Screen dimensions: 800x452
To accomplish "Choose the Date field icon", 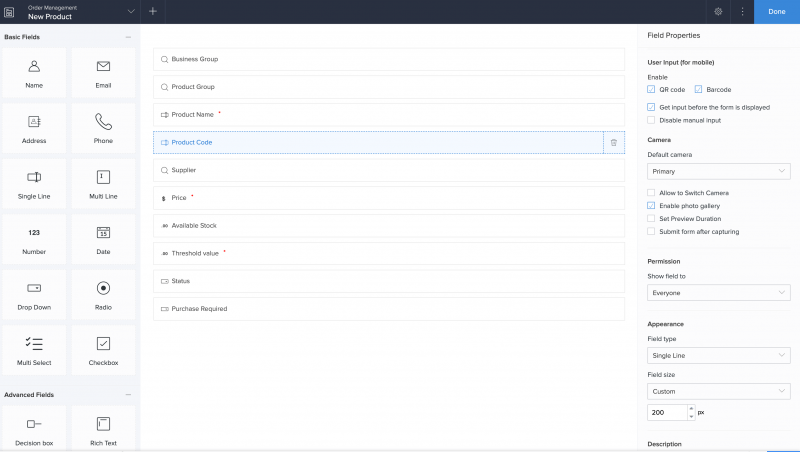I will tap(103, 232).
